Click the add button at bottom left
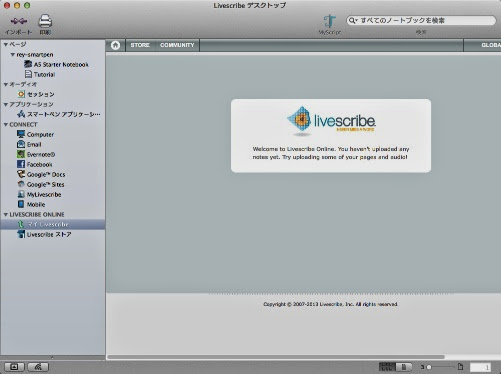 (14, 367)
